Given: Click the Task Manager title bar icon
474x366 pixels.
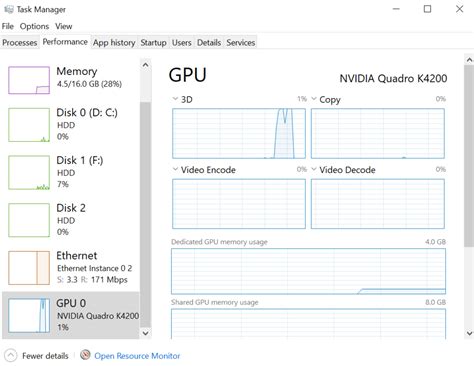Looking at the screenshot, I should click(x=8, y=9).
